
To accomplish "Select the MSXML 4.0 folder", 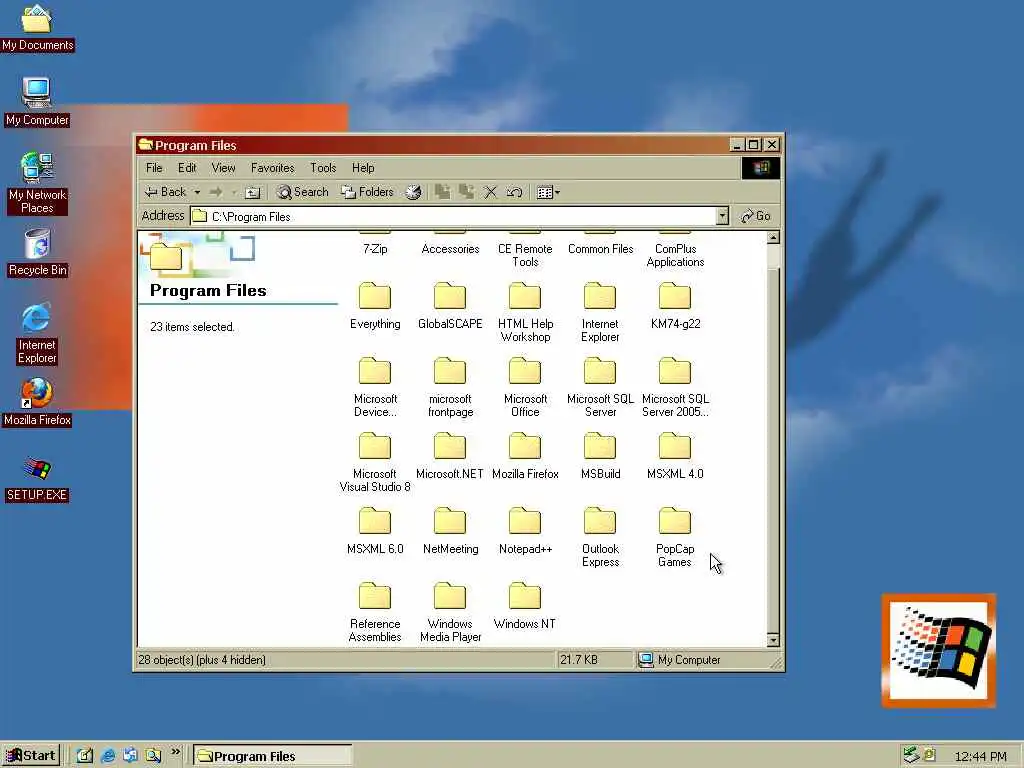I will tap(675, 456).
